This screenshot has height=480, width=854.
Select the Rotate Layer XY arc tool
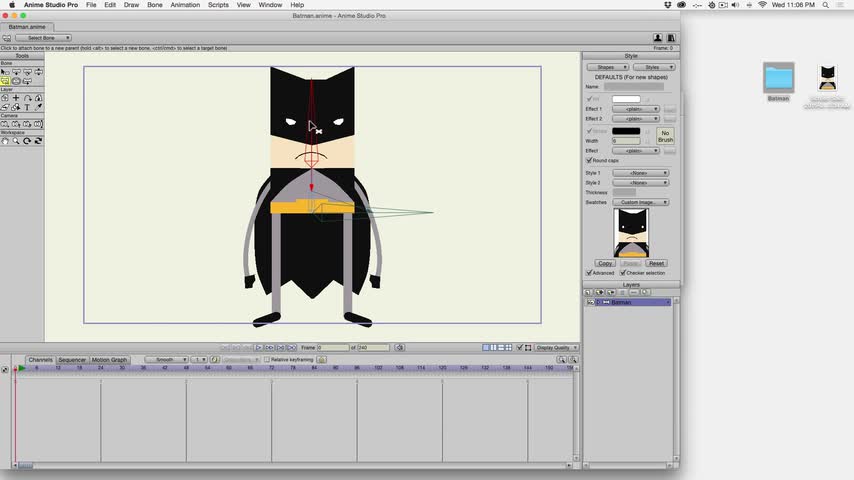28,98
